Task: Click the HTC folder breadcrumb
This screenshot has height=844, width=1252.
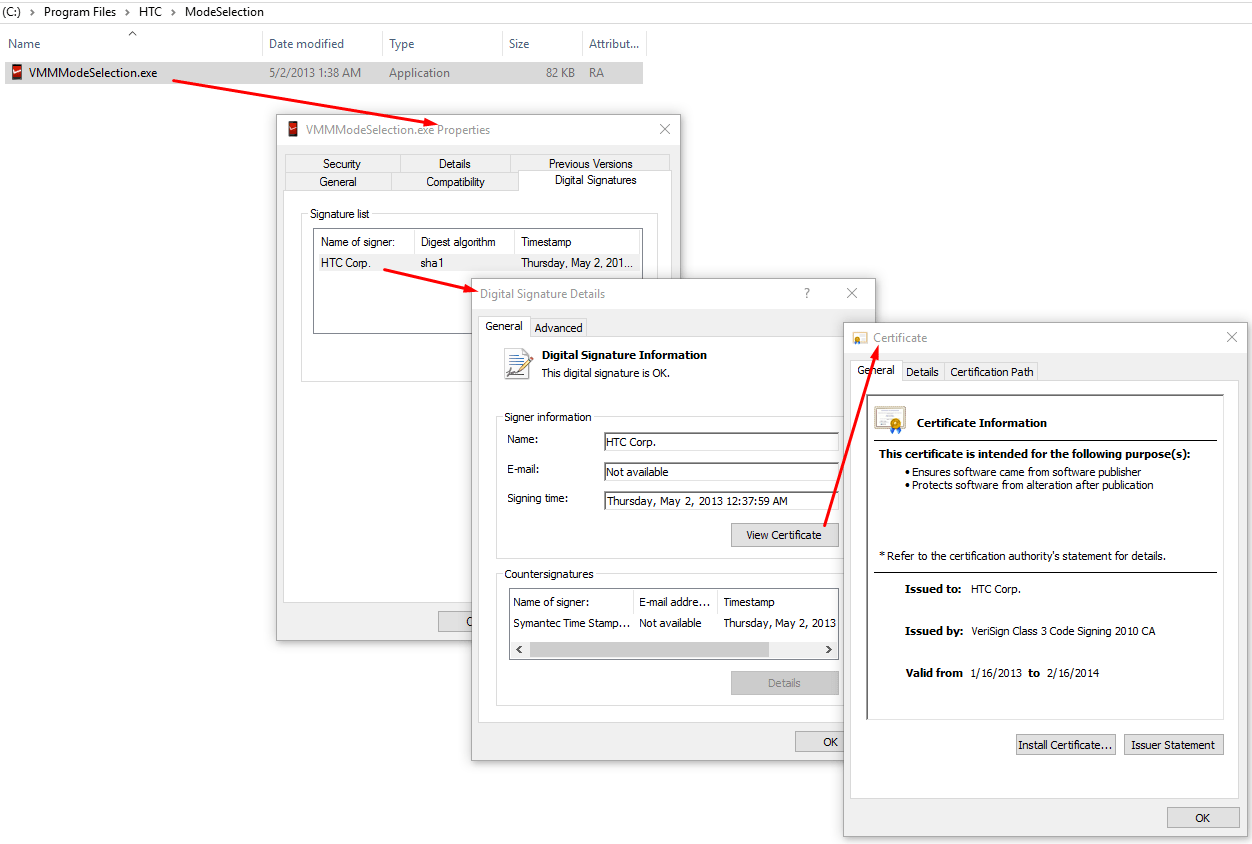Action: click(149, 12)
